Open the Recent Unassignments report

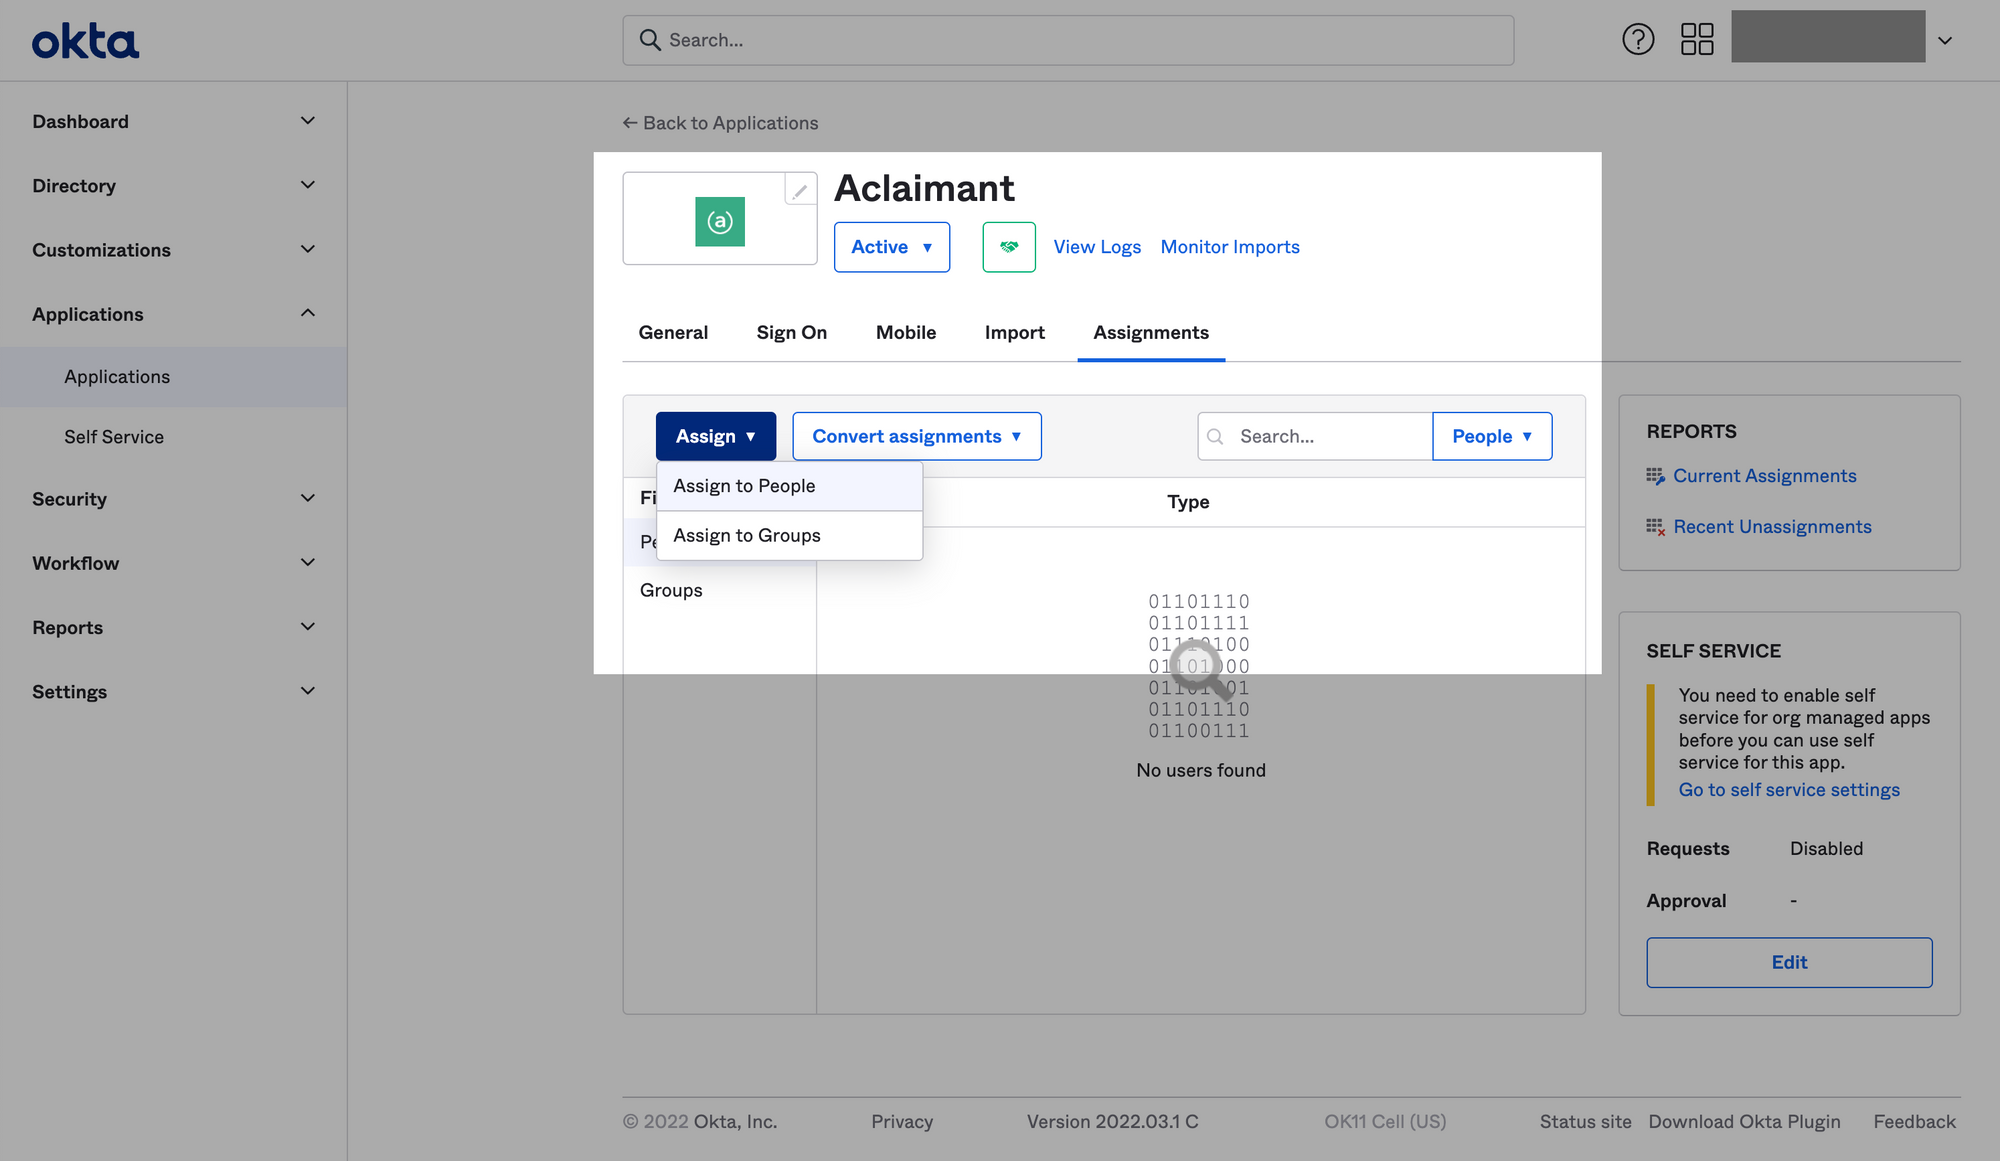[1772, 527]
